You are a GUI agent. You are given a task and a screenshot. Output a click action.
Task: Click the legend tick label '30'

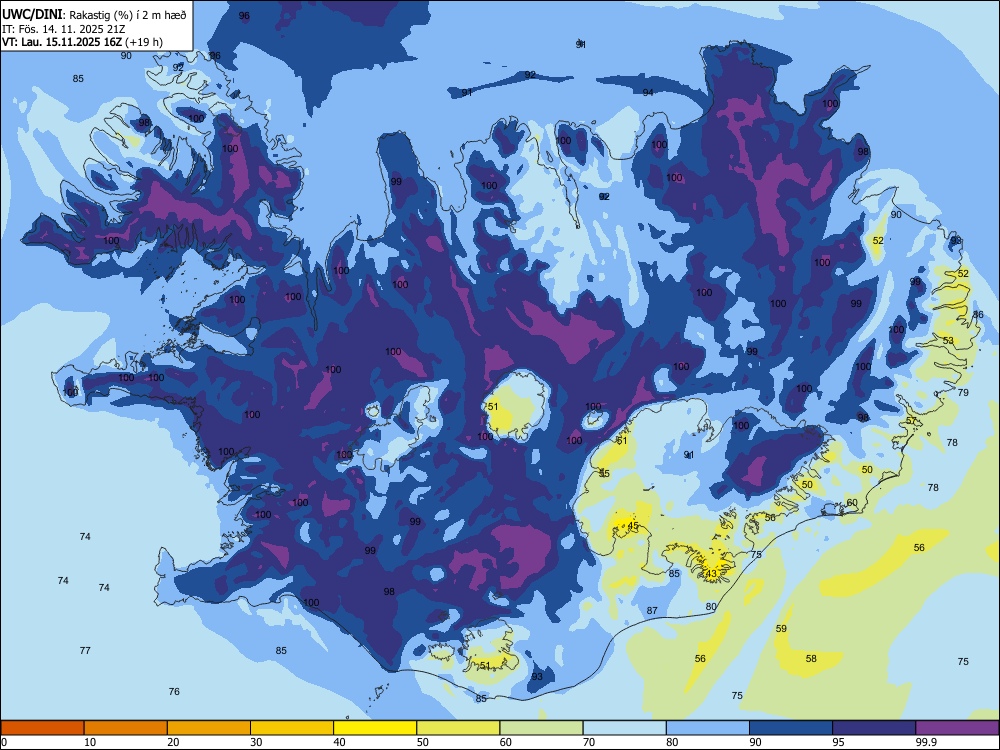pyautogui.click(x=256, y=742)
